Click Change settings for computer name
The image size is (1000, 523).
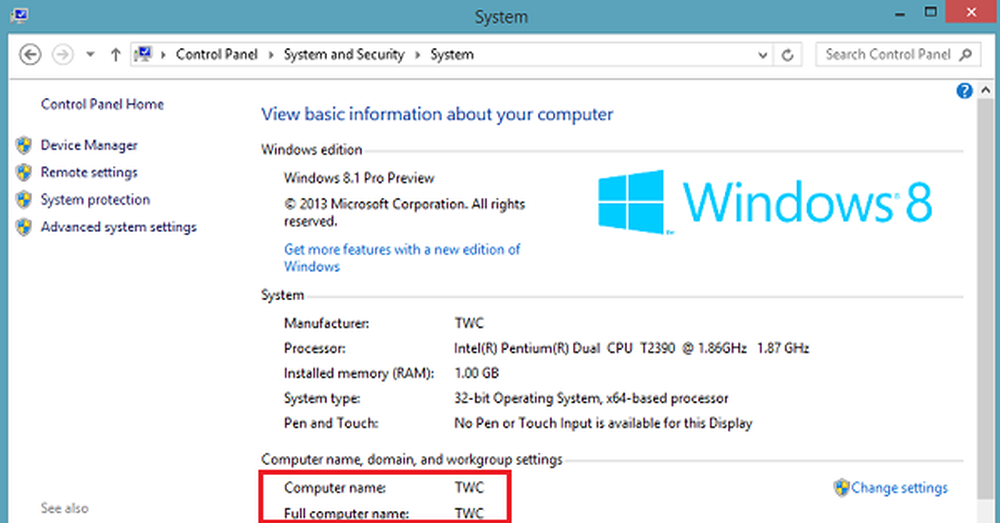point(897,488)
